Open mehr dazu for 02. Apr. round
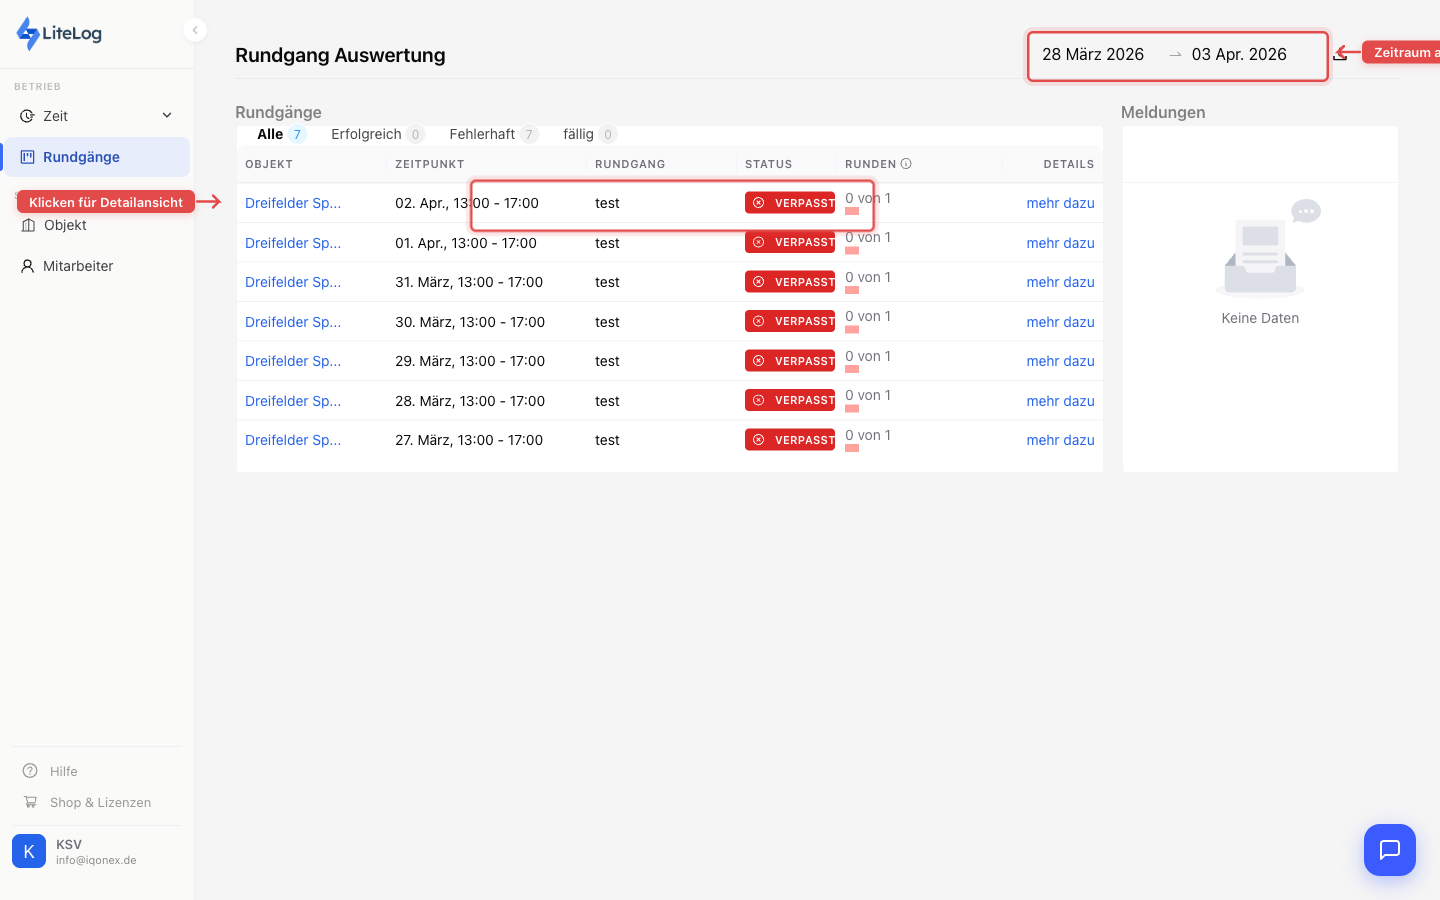The width and height of the screenshot is (1440, 900). 1060,203
